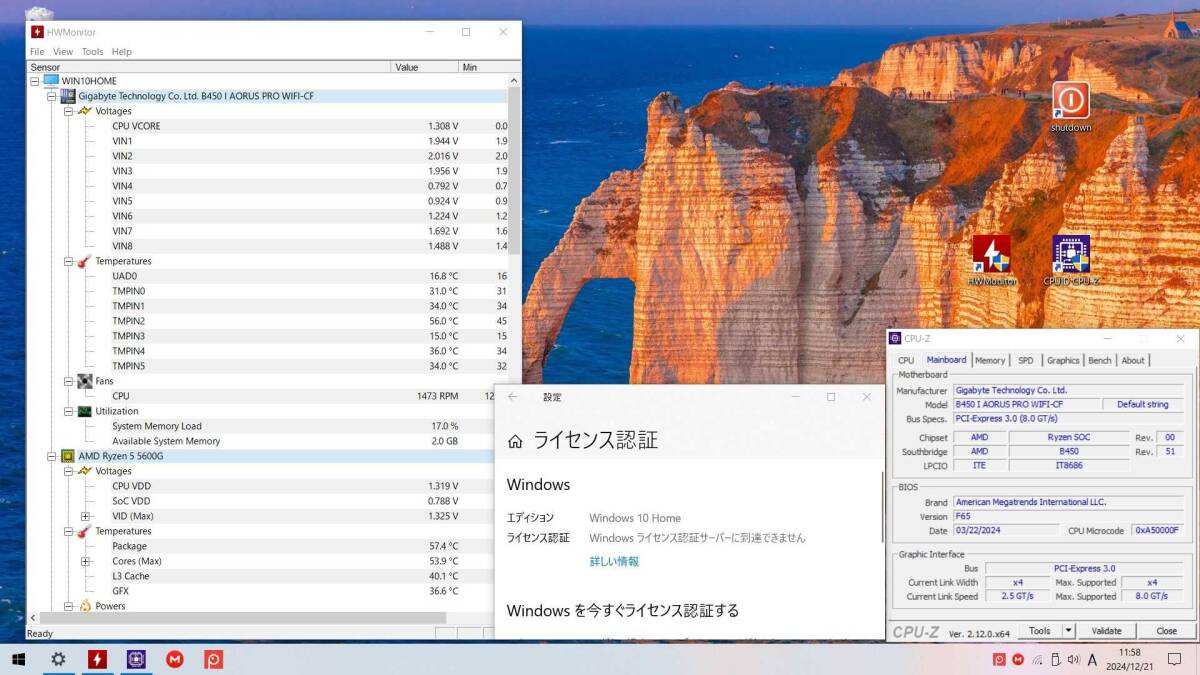
Task: Click the WIN10HOME computer icon in tree
Action: click(x=51, y=81)
